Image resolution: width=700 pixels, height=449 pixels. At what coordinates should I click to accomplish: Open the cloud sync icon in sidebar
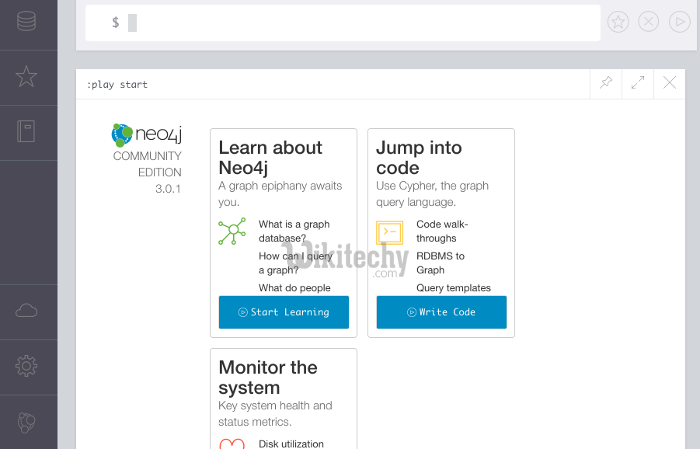click(x=27, y=311)
